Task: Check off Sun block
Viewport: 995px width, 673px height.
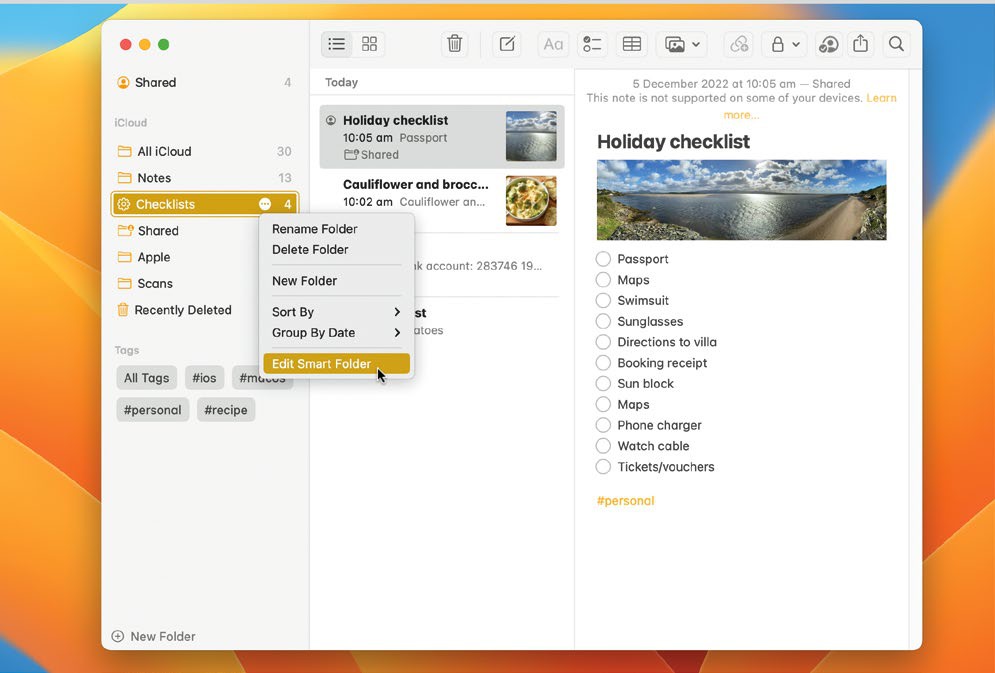Action: pyautogui.click(x=603, y=384)
